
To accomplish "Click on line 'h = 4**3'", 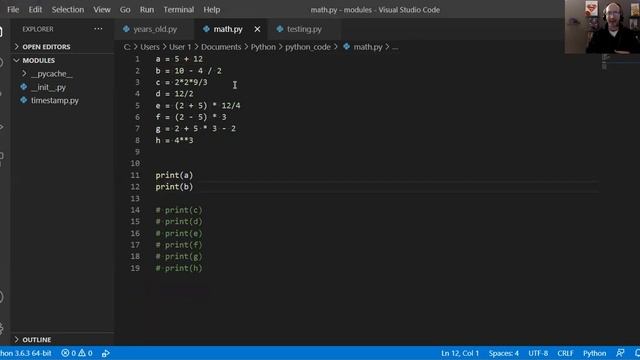I will point(174,140).
